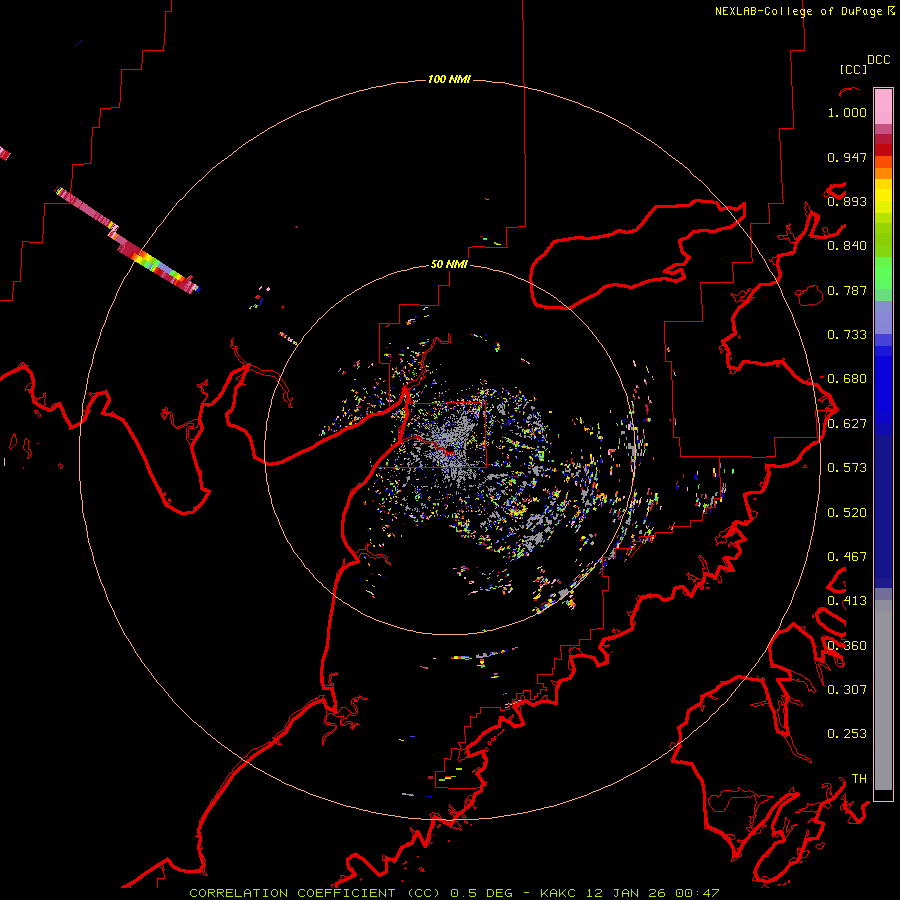Click the 0.787 scale value
The height and width of the screenshot is (900, 900).
coord(847,290)
